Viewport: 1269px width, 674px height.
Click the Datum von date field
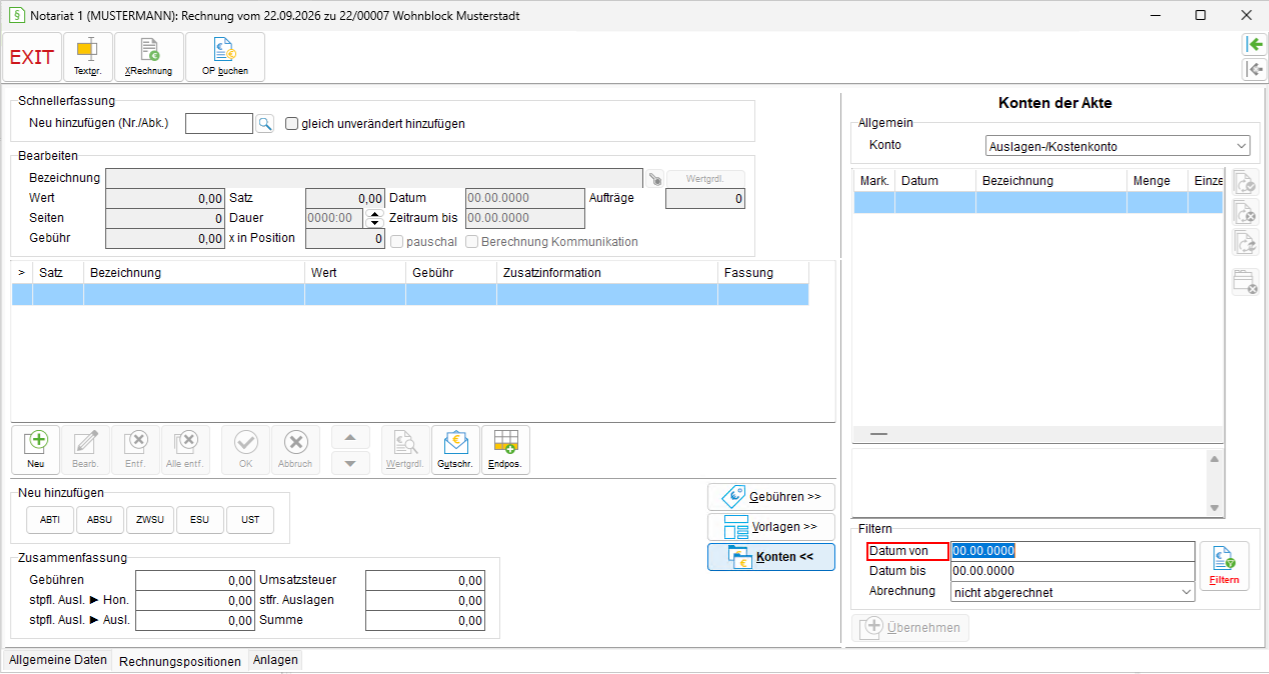click(1073, 551)
